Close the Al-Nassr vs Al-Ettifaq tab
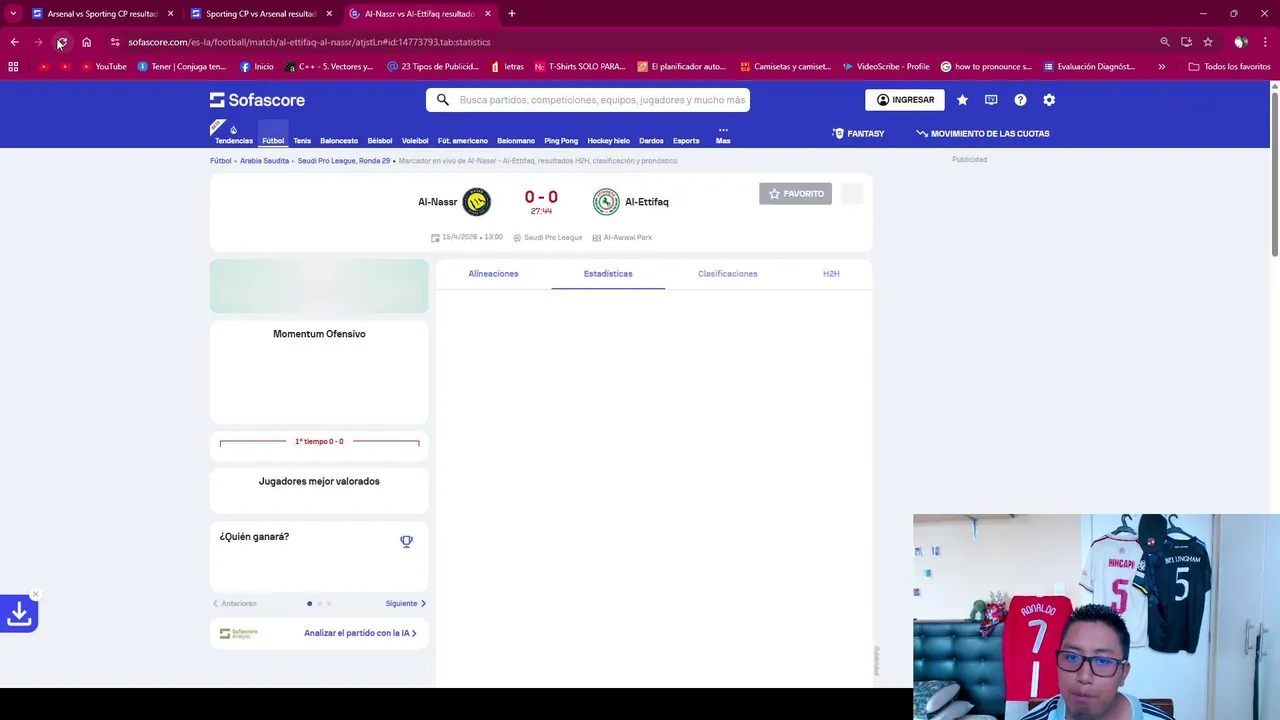Viewport: 1280px width, 720px height. [x=488, y=14]
